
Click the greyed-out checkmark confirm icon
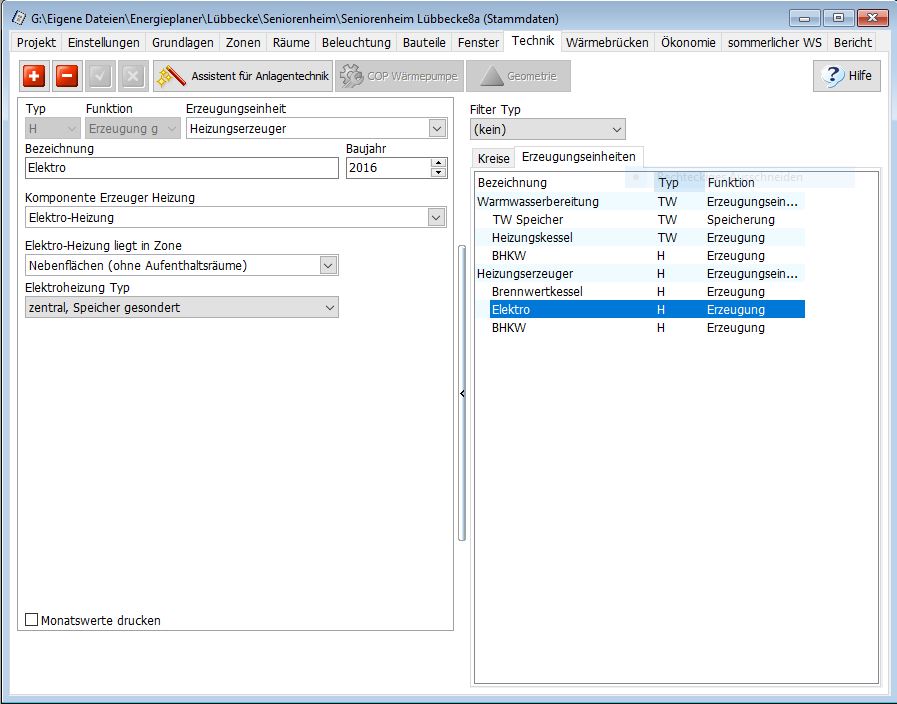click(100, 76)
